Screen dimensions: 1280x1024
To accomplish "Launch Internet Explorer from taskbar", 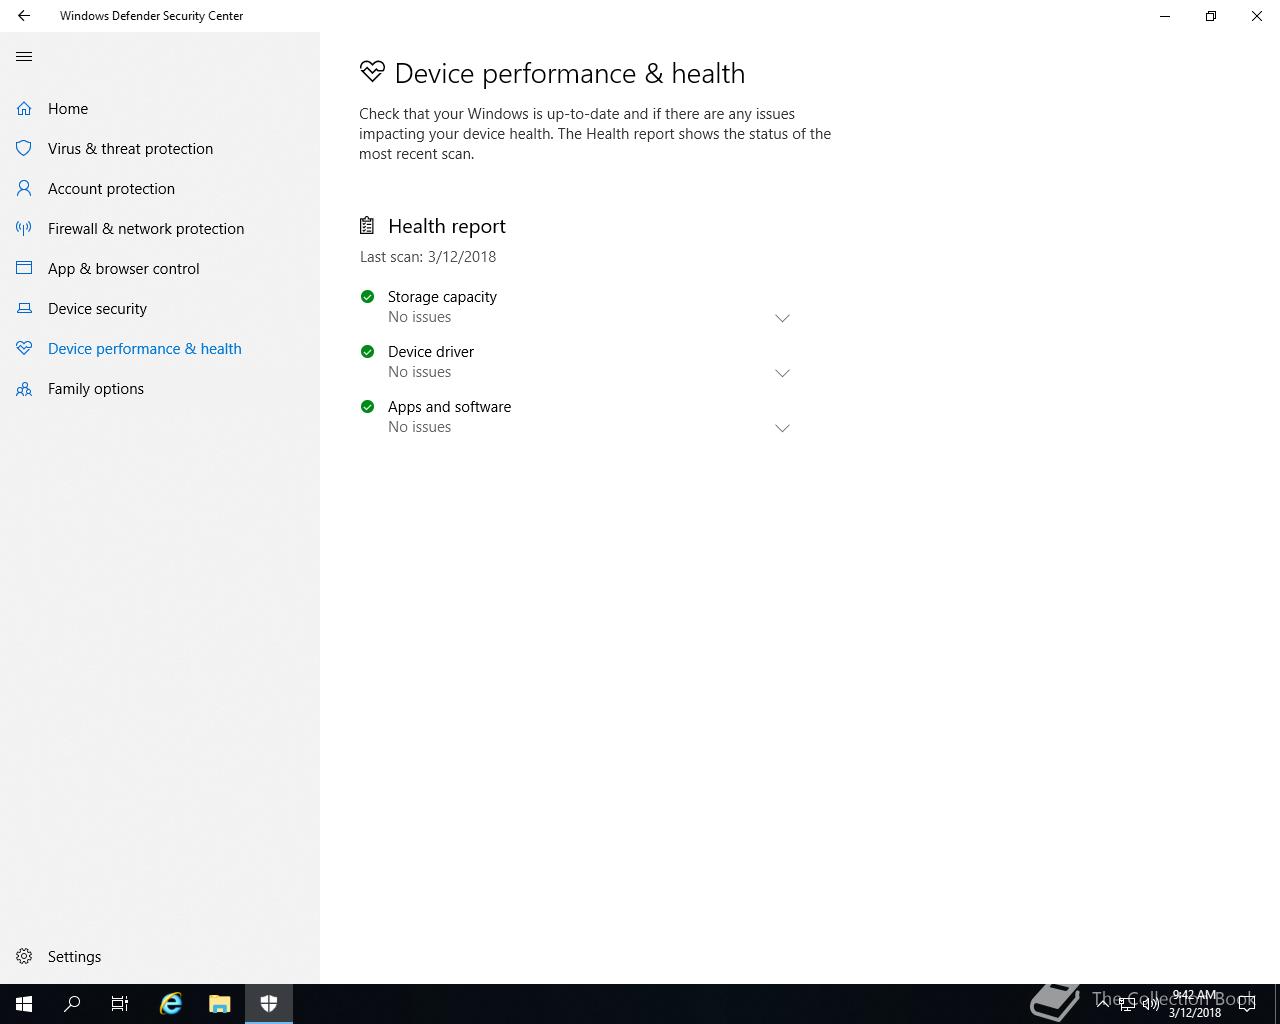I will tap(171, 1004).
